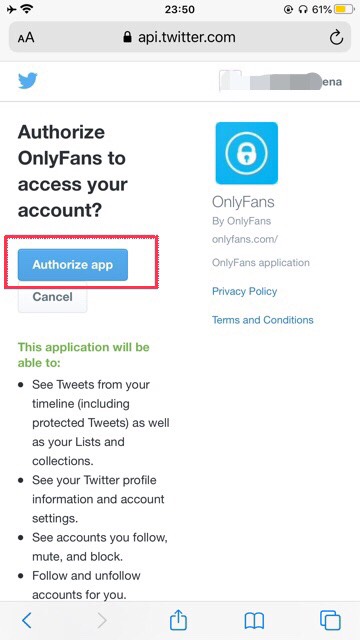Tap the battery indicator in status bar
This screenshot has width=360, height=640.
pos(344,9)
